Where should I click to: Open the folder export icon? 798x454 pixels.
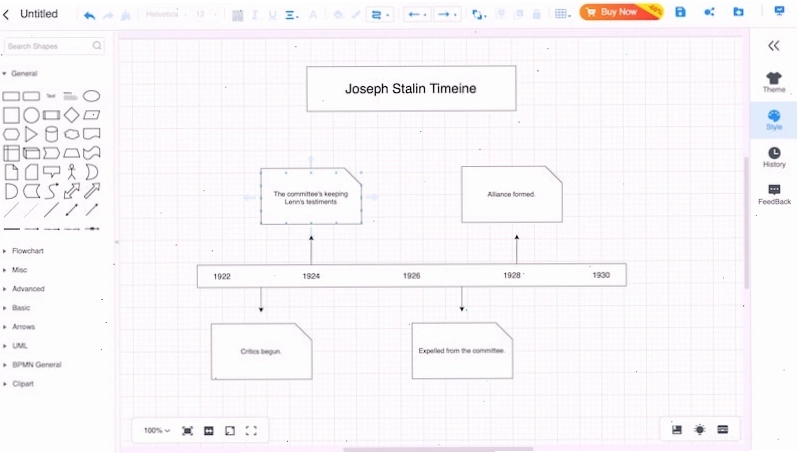click(738, 11)
